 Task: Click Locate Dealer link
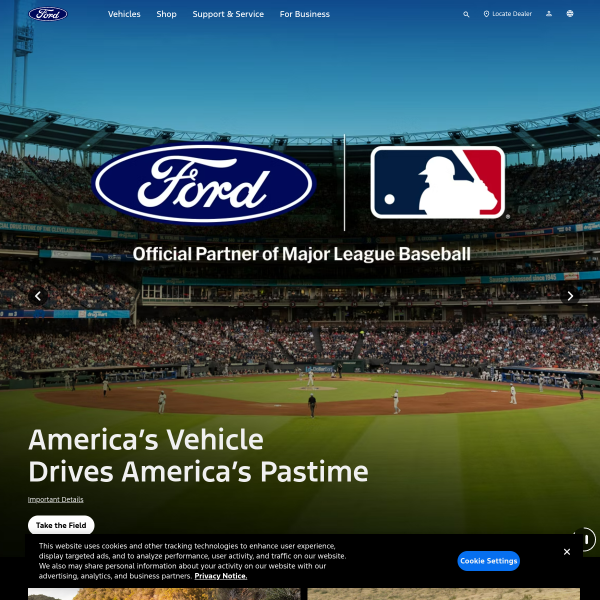click(x=507, y=14)
